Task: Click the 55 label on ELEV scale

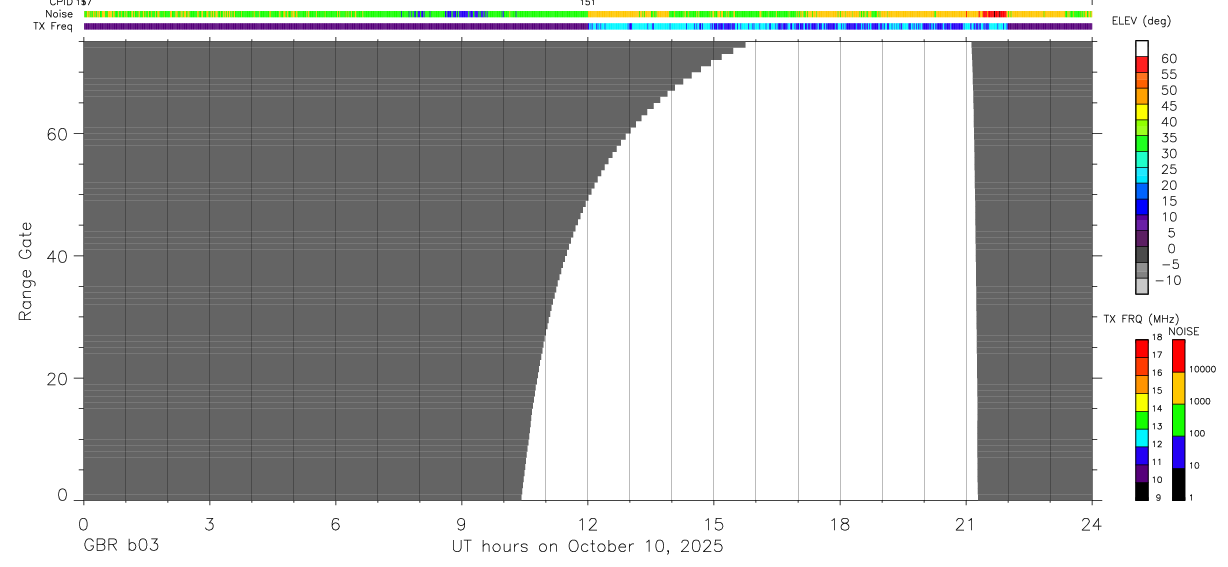Action: point(1169,75)
